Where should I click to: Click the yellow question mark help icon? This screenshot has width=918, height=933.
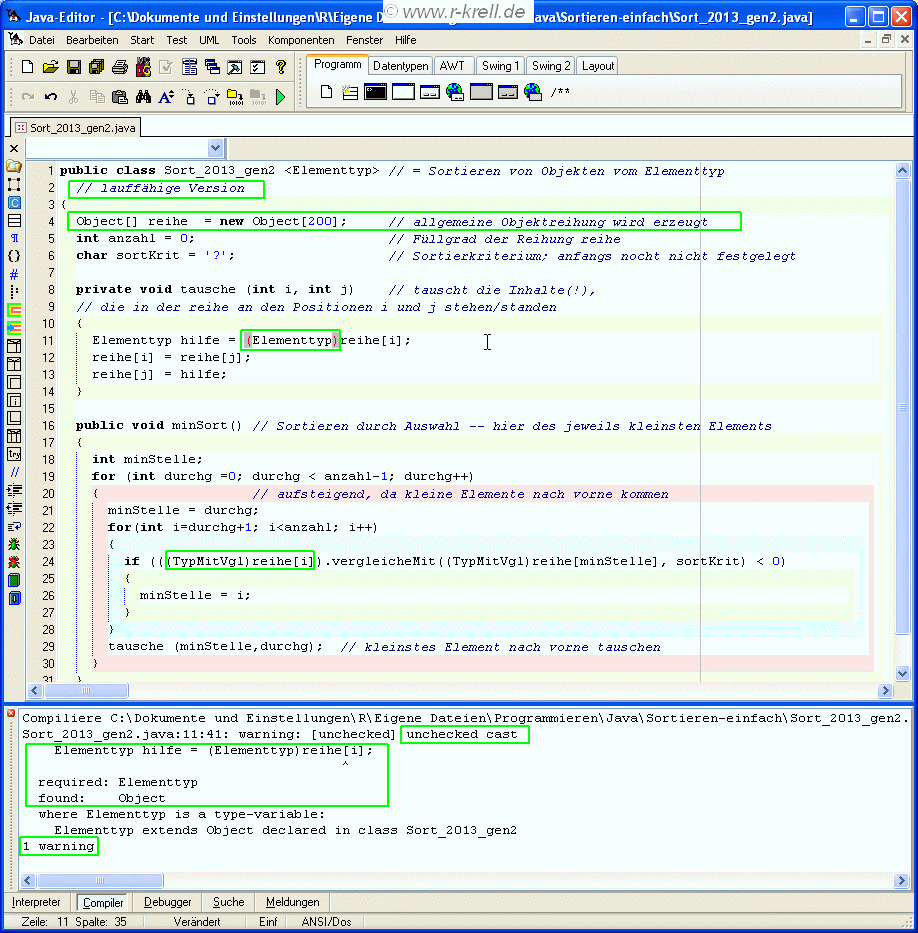pyautogui.click(x=281, y=67)
